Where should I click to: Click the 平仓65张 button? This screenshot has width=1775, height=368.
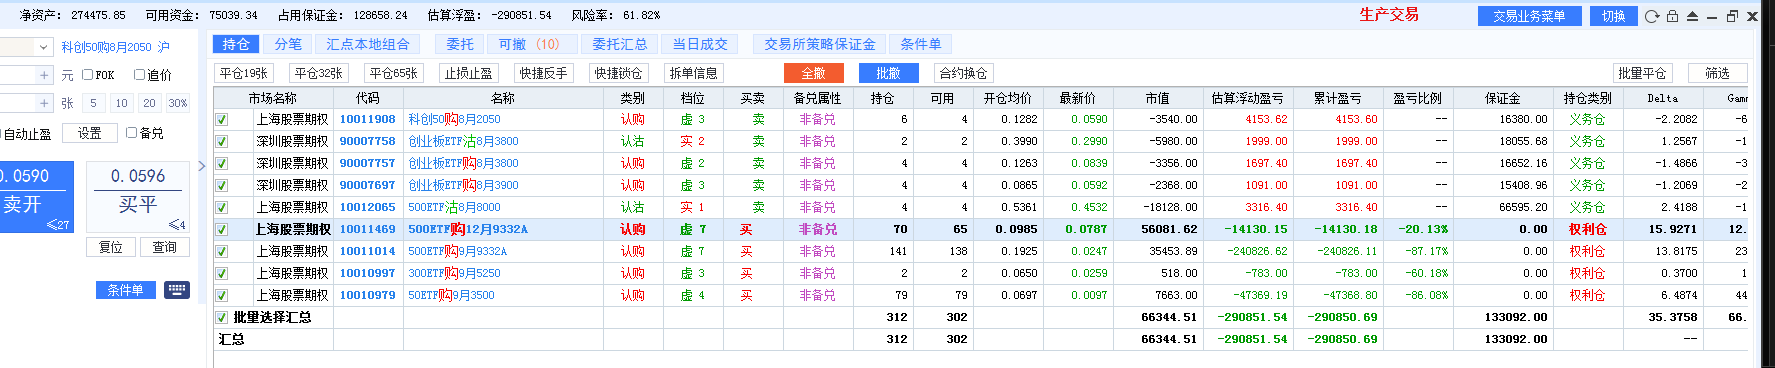[394, 73]
